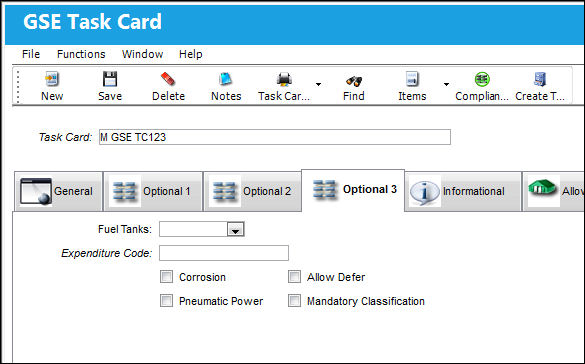
Task: Open the Window menu
Action: pyautogui.click(x=143, y=54)
